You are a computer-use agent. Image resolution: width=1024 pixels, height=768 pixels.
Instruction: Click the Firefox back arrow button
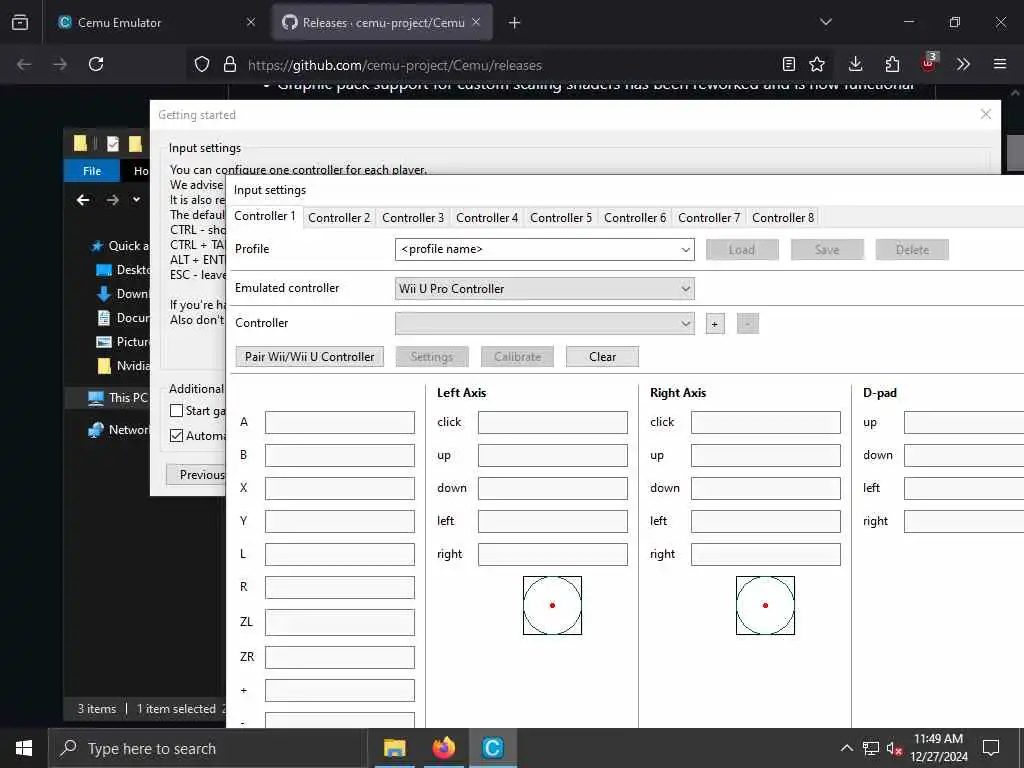pyautogui.click(x=24, y=65)
